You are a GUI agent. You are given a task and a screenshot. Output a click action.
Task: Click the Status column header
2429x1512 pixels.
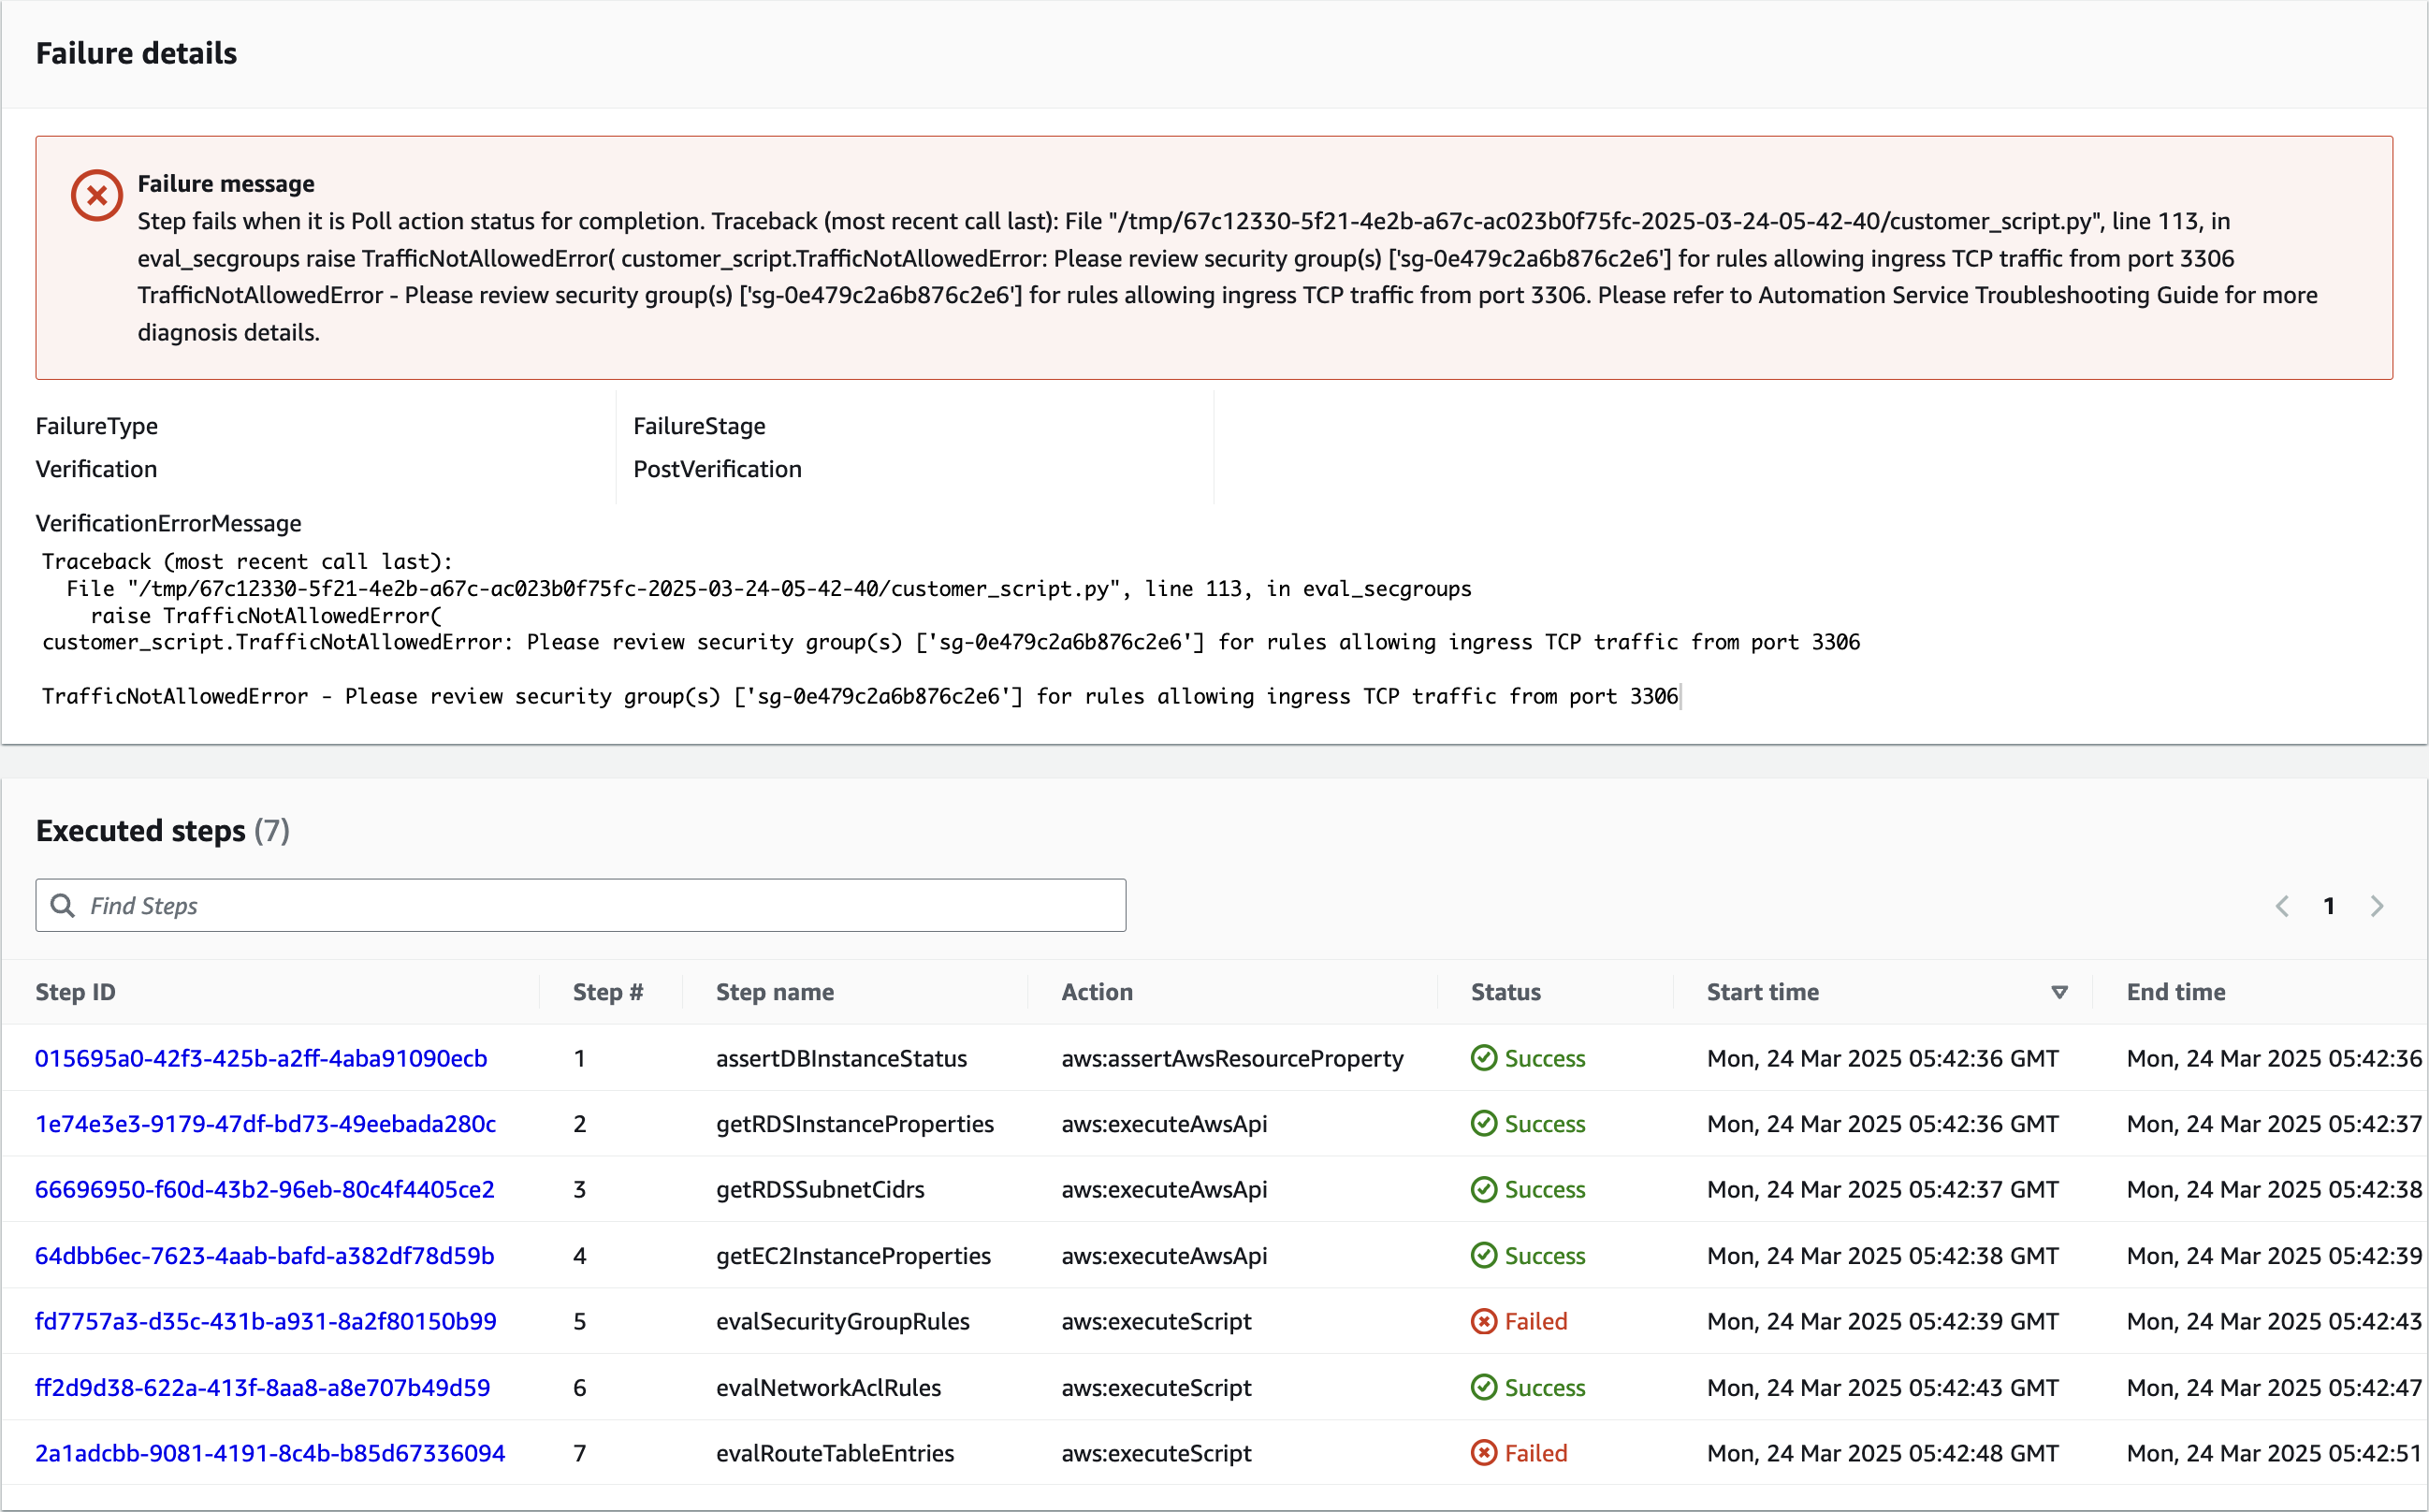click(1505, 992)
